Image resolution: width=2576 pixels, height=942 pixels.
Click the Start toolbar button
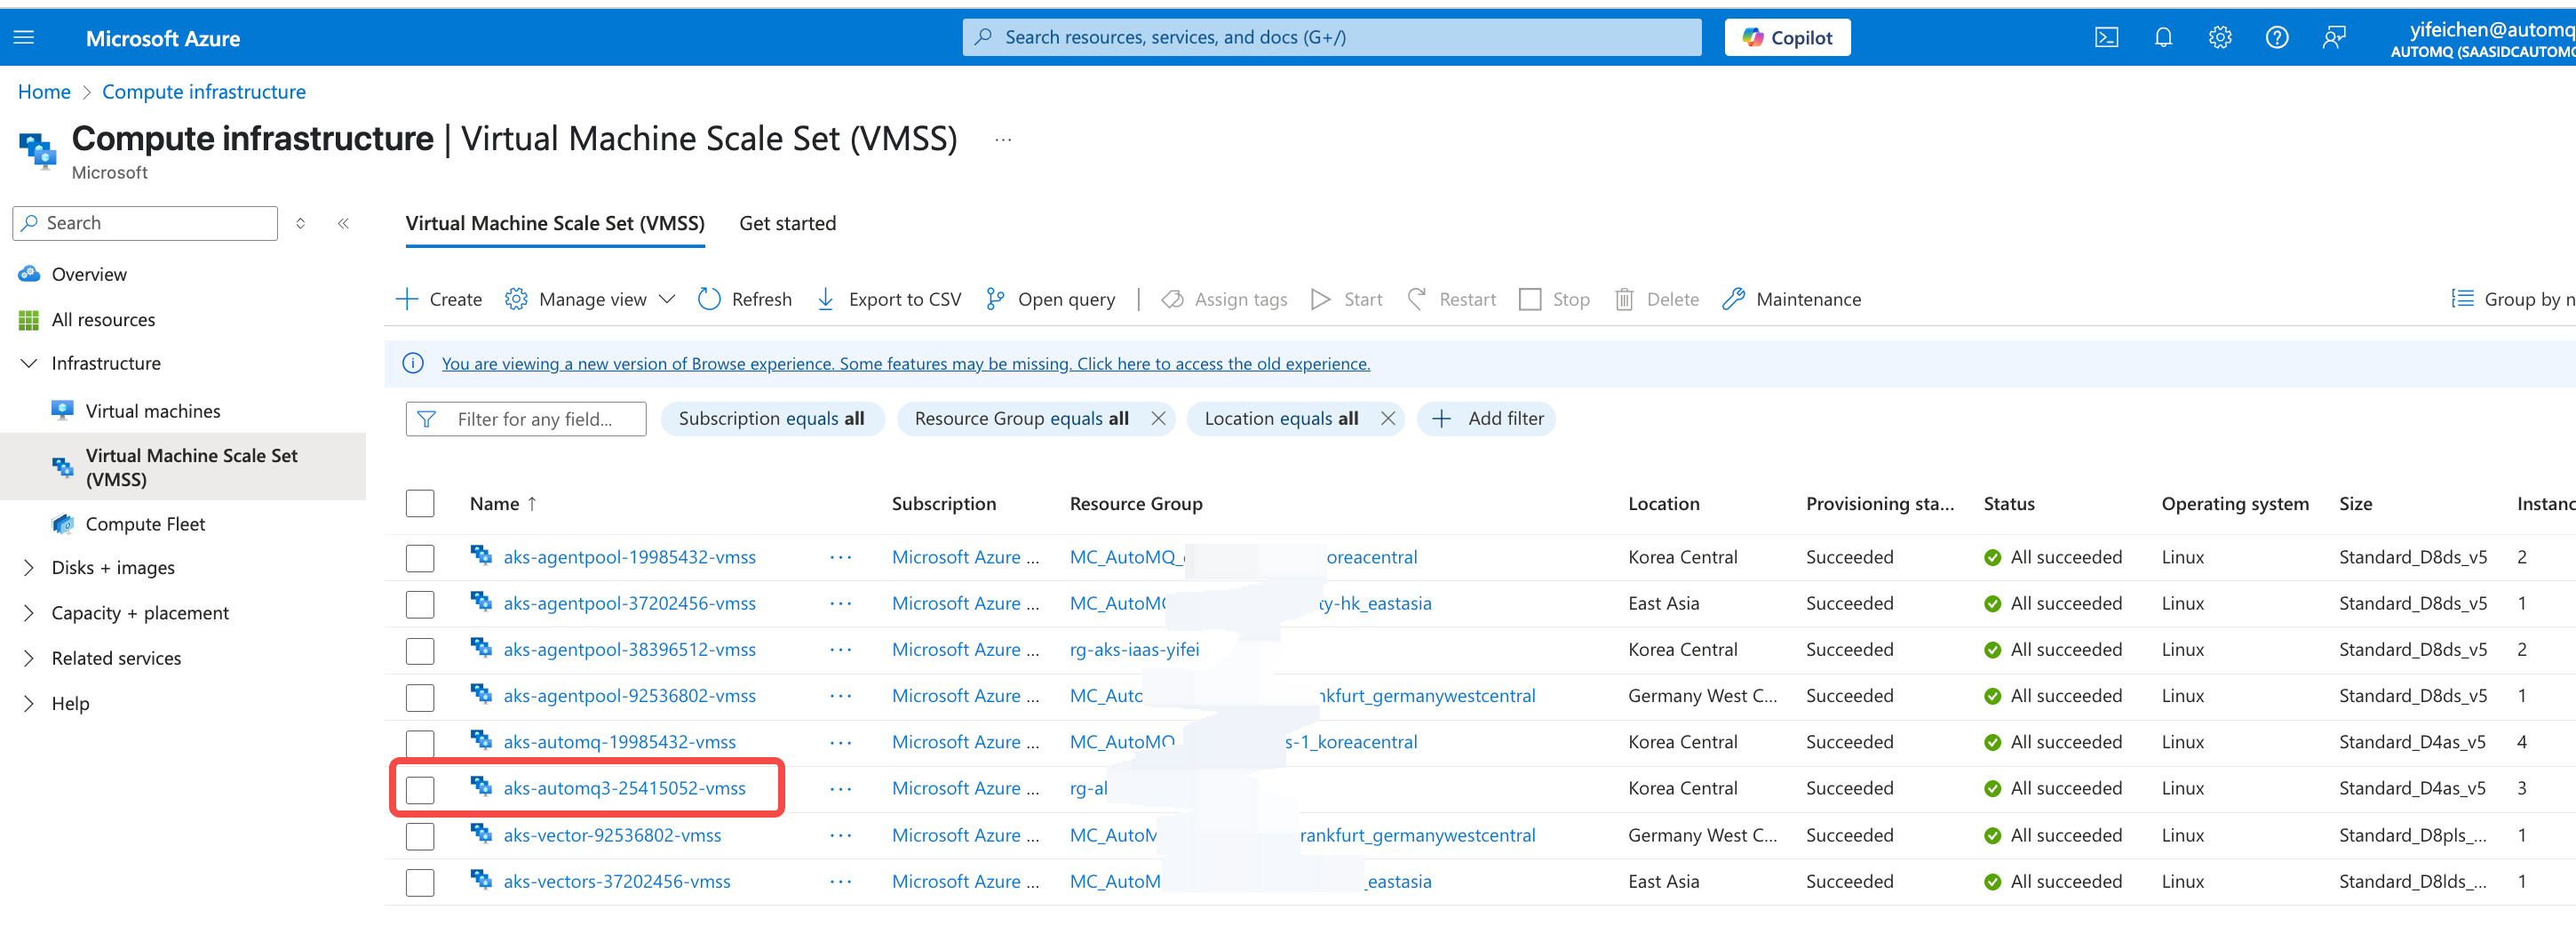click(1346, 299)
